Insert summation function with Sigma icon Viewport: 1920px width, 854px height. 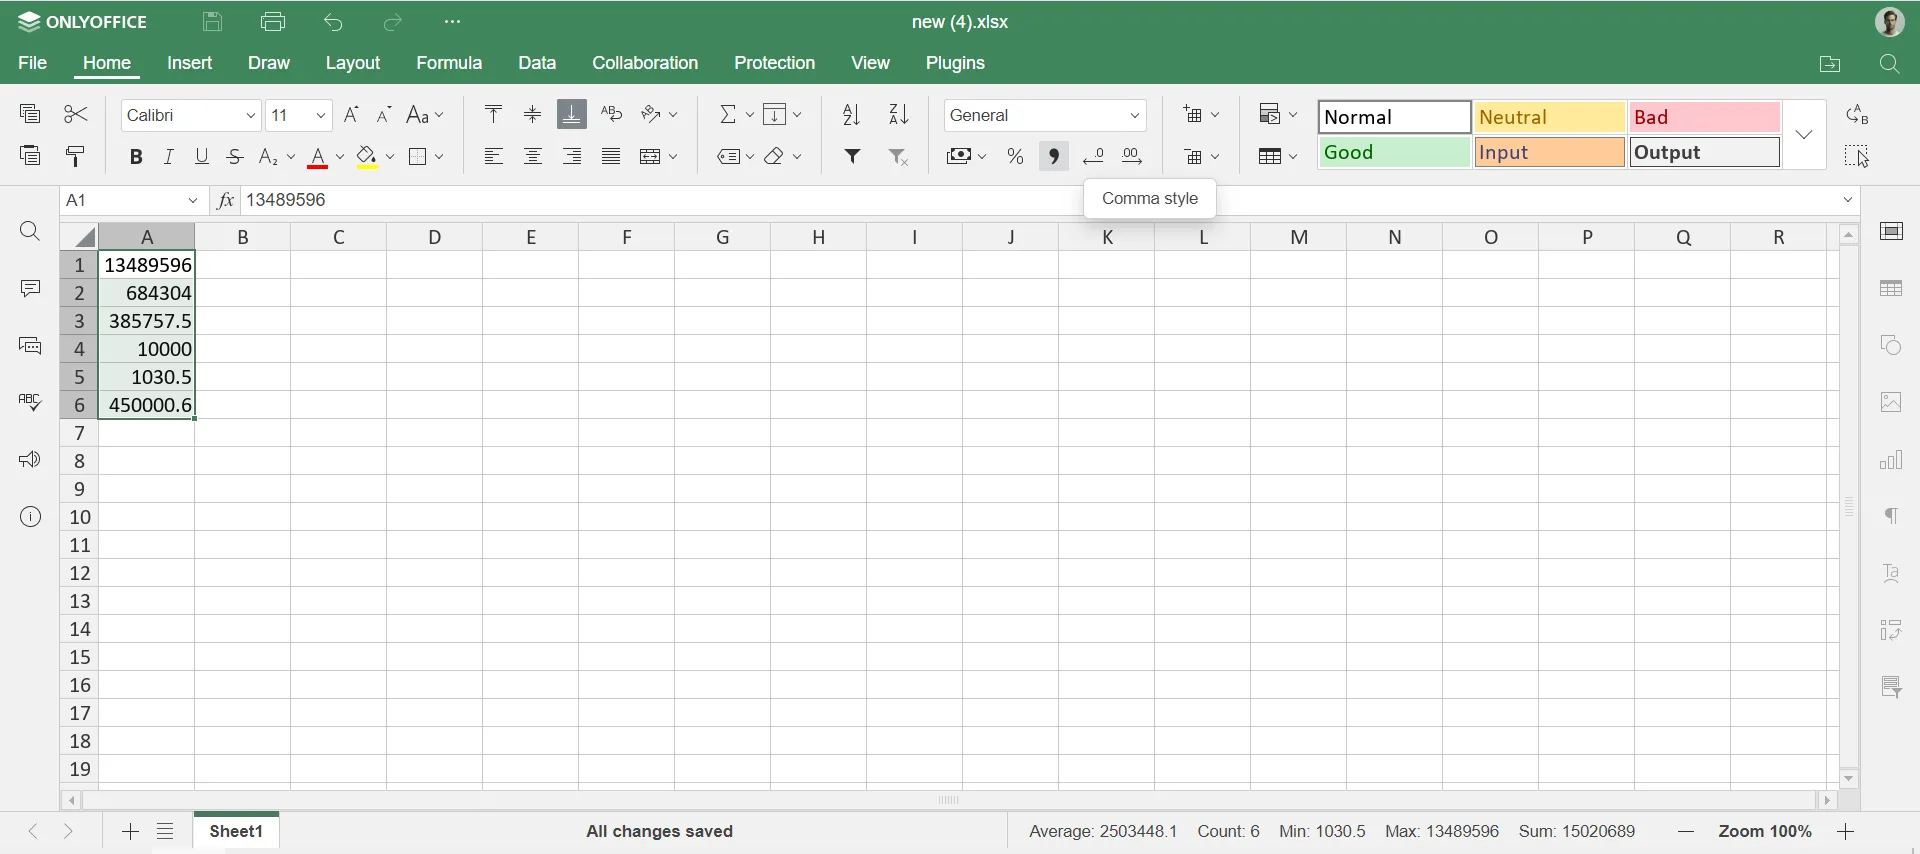point(729,115)
